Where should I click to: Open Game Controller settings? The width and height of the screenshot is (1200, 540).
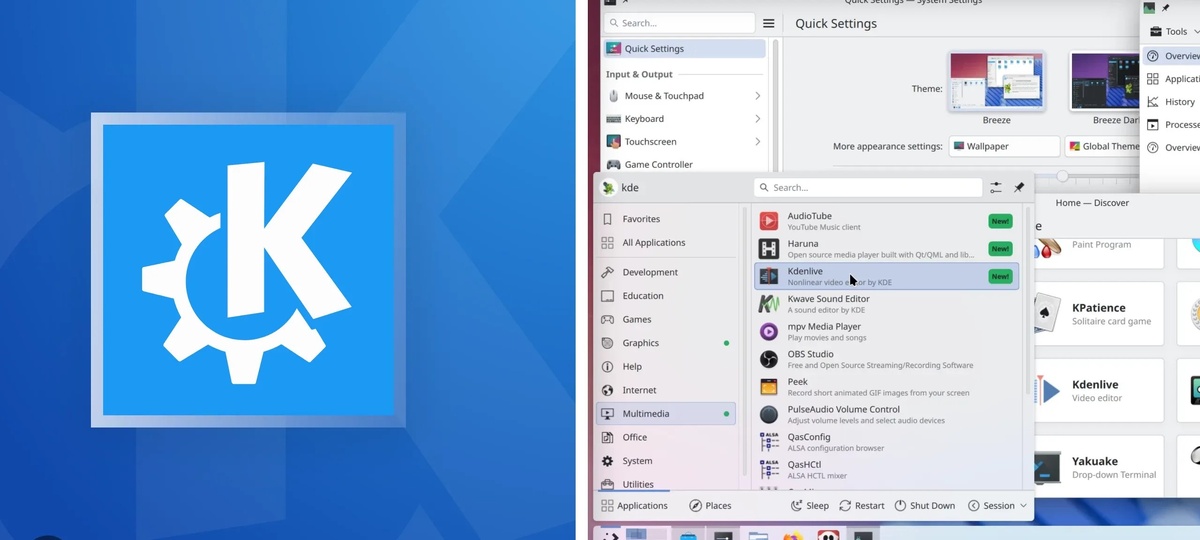[685, 164]
